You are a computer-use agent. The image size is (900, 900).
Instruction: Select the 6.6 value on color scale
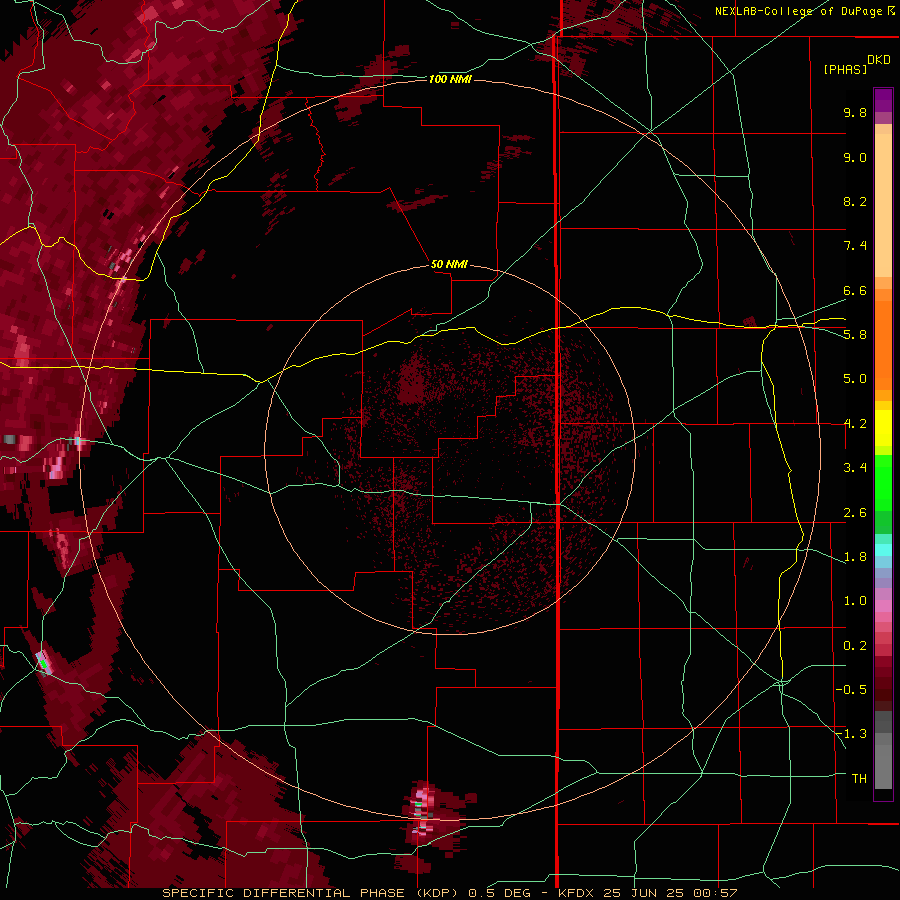[x=855, y=290]
